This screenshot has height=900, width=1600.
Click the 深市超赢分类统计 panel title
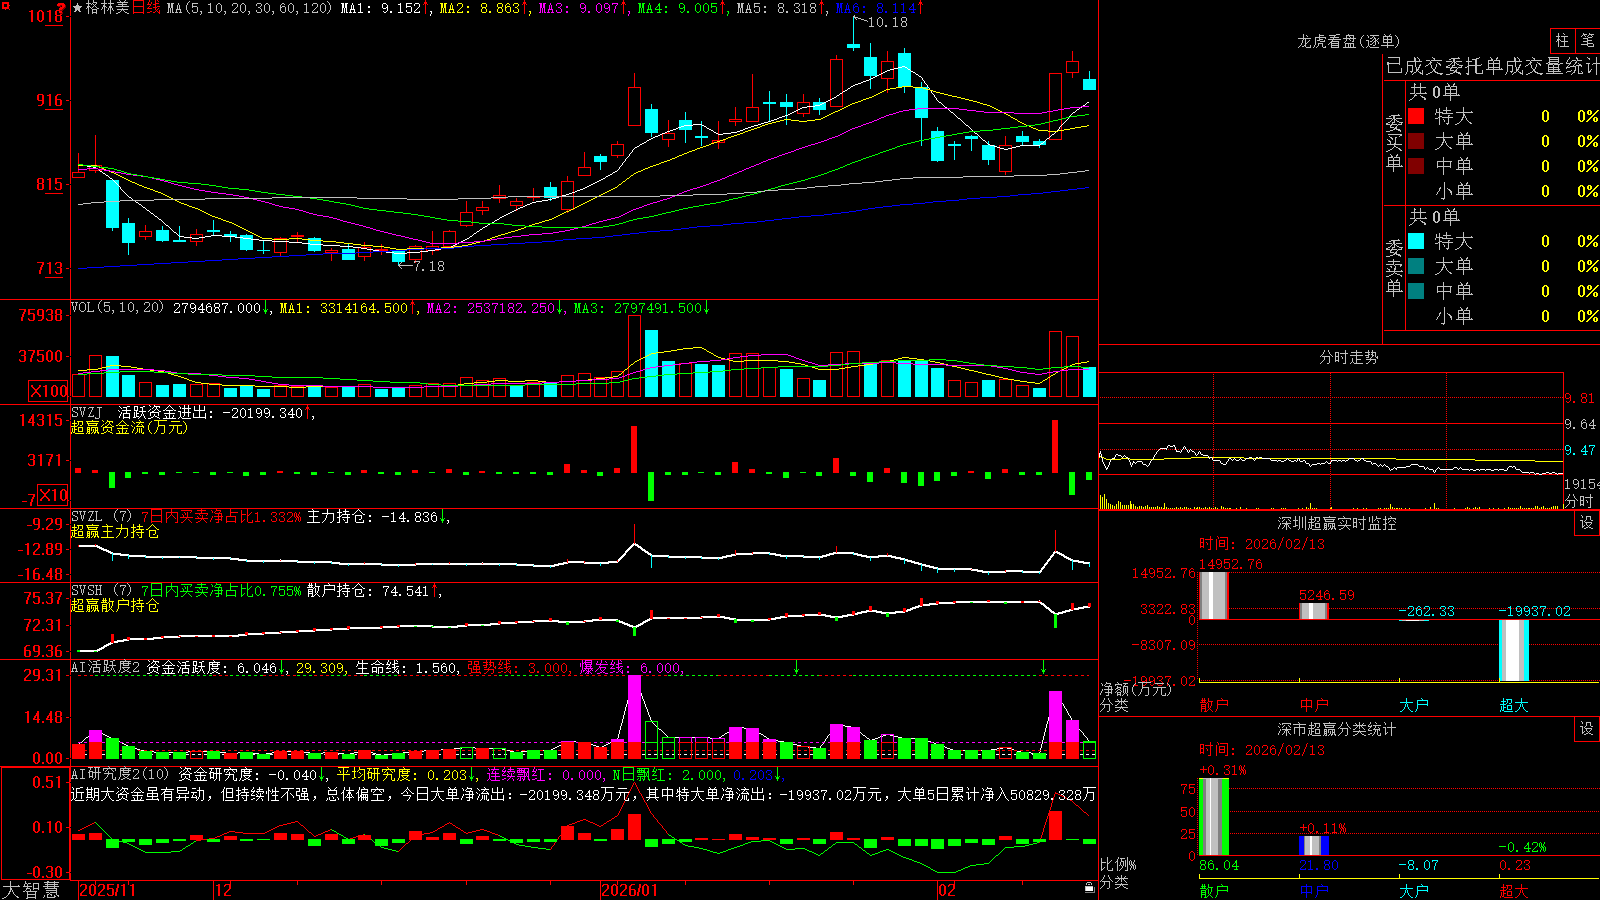point(1337,729)
